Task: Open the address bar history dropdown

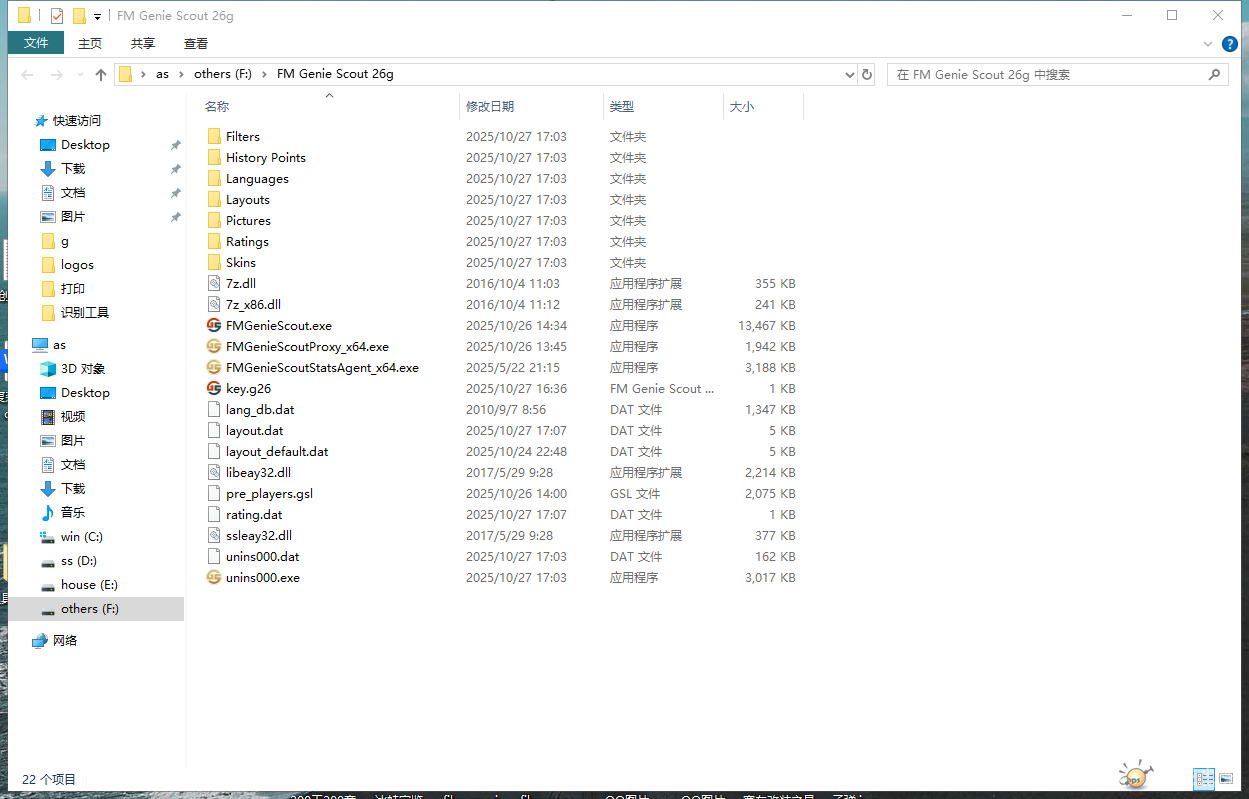Action: coord(849,75)
